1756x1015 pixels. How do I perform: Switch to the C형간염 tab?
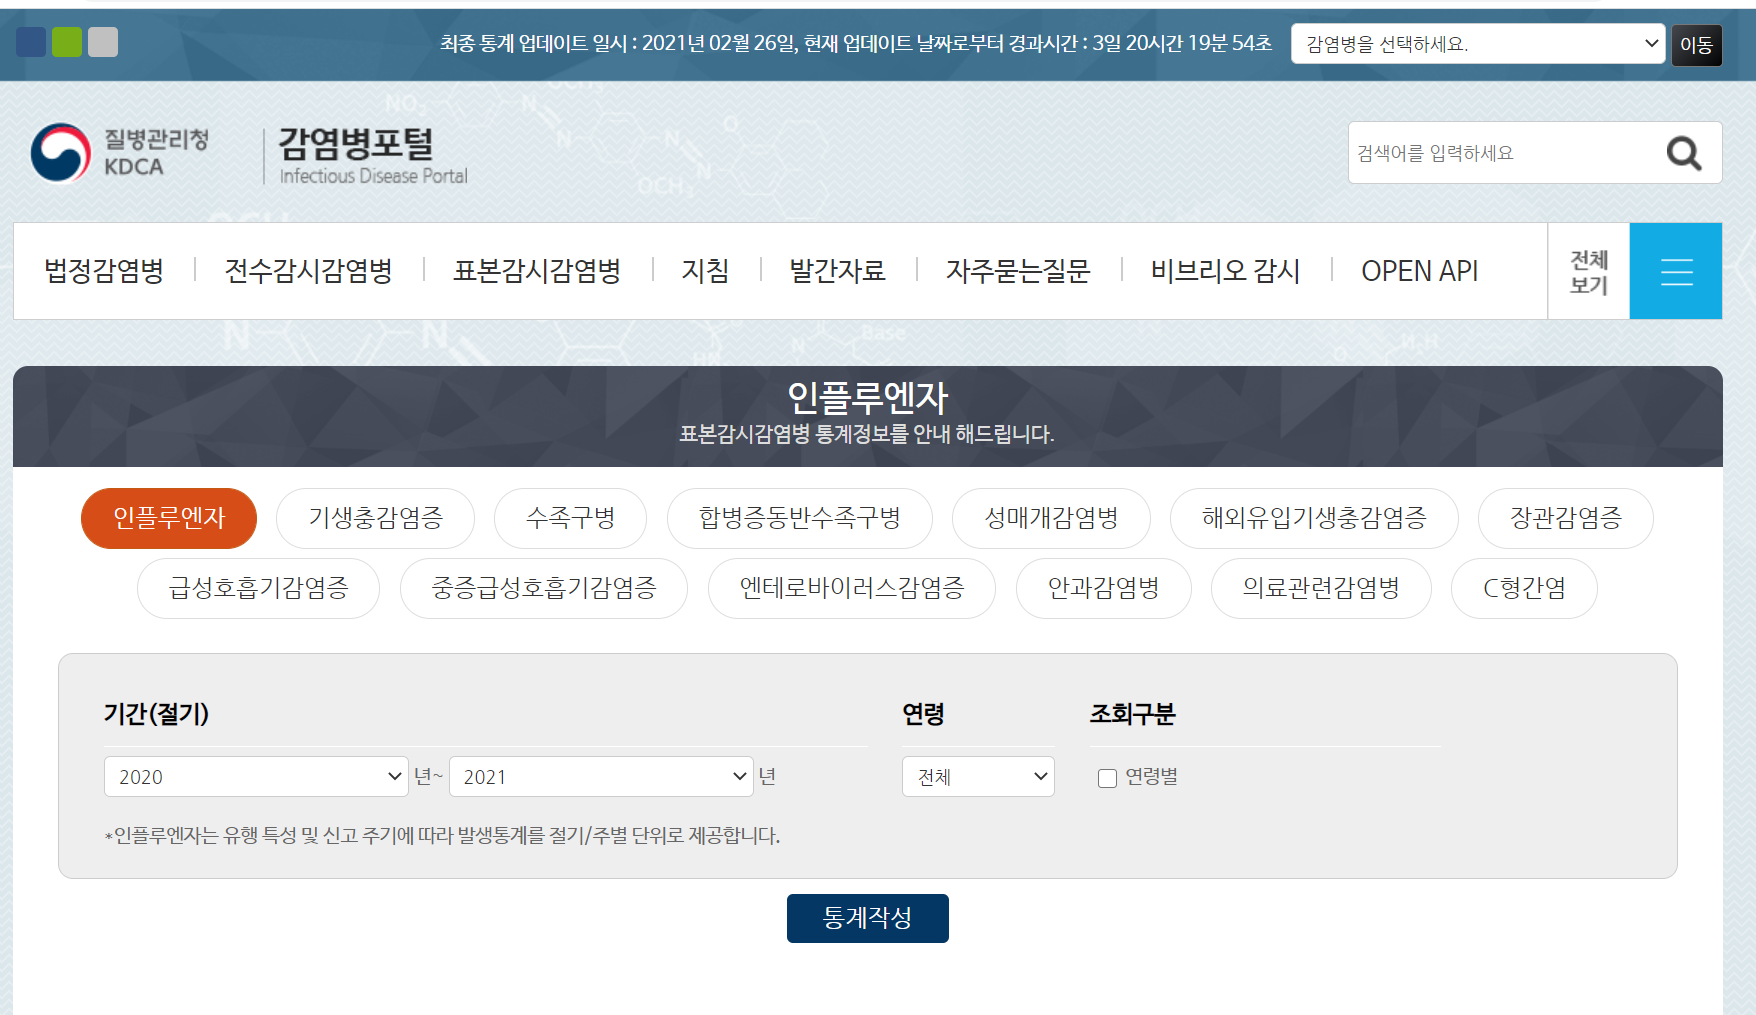pyautogui.click(x=1524, y=588)
